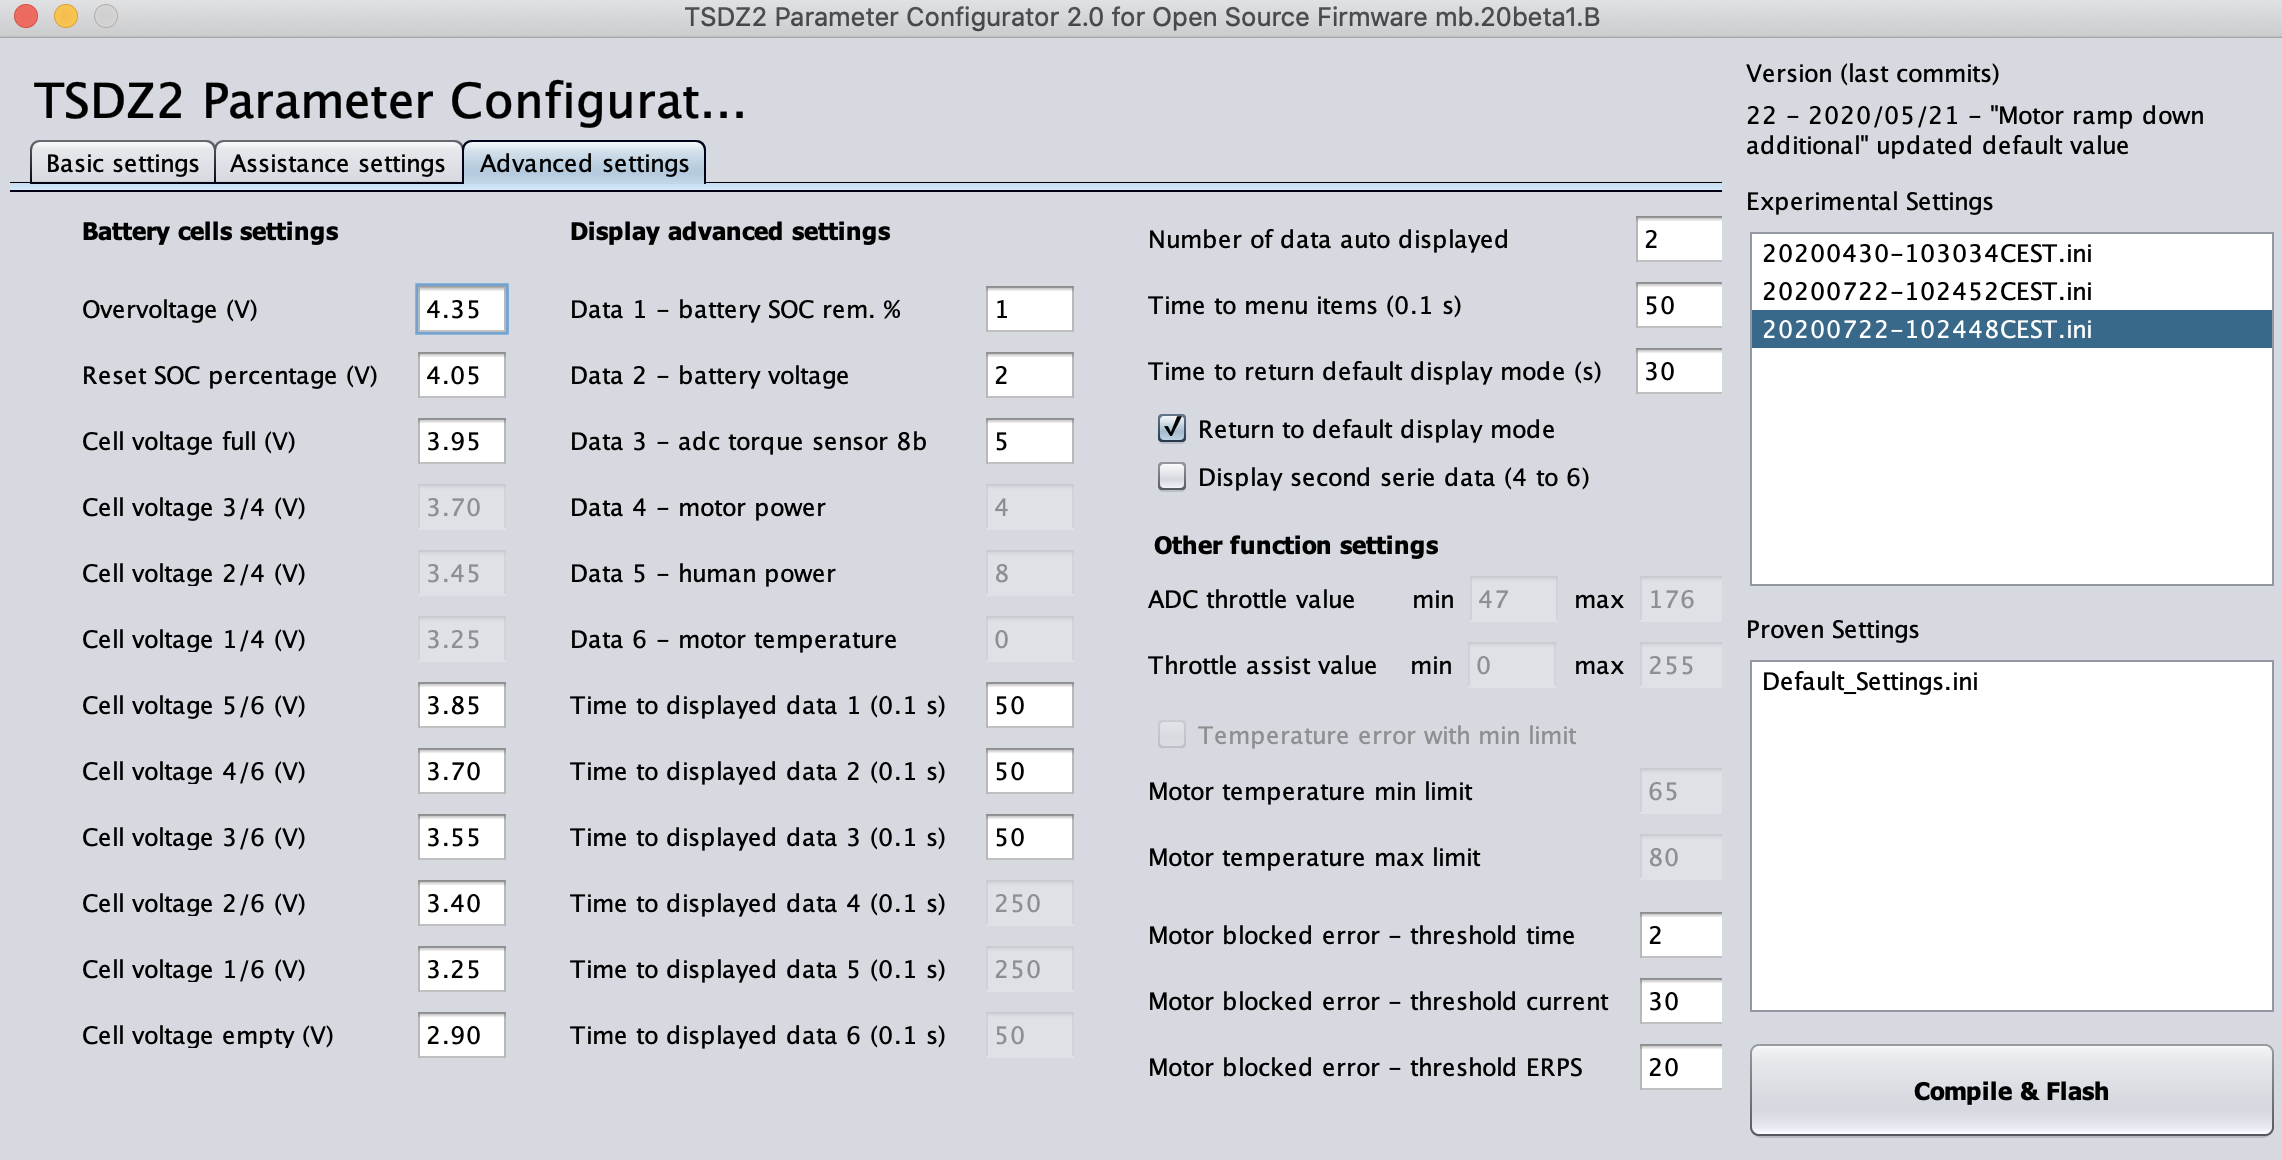Minimize the window with the yellow button
Screen dimensions: 2282x1160
[x=66, y=16]
